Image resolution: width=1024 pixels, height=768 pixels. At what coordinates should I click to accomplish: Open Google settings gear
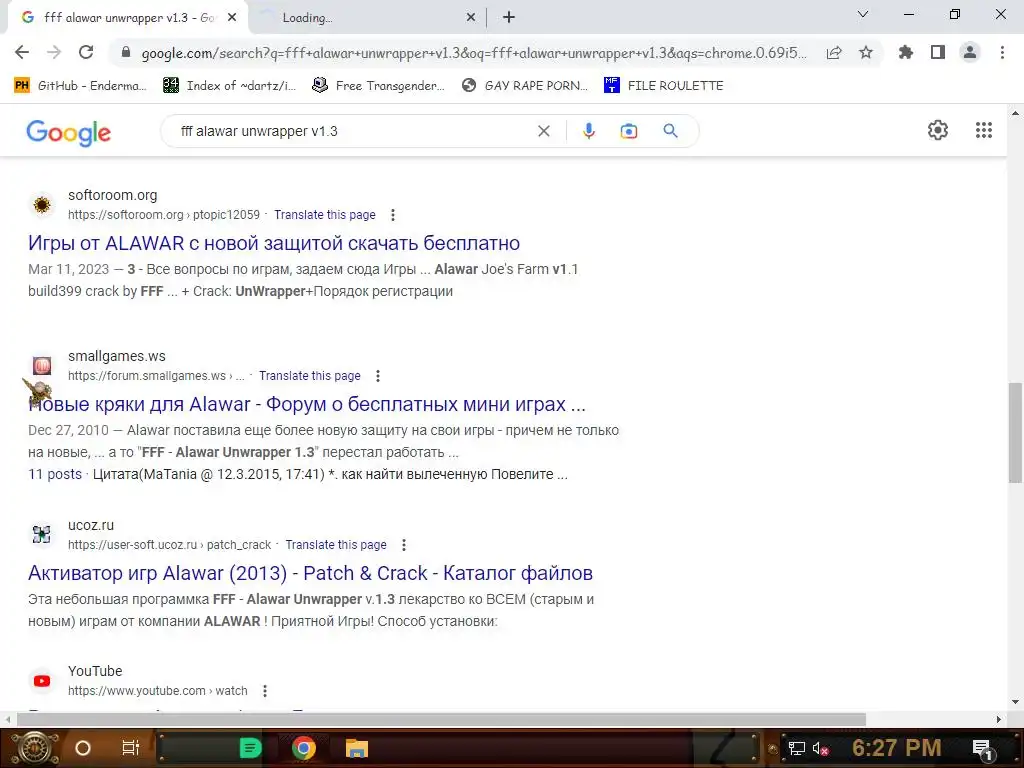[x=938, y=130]
